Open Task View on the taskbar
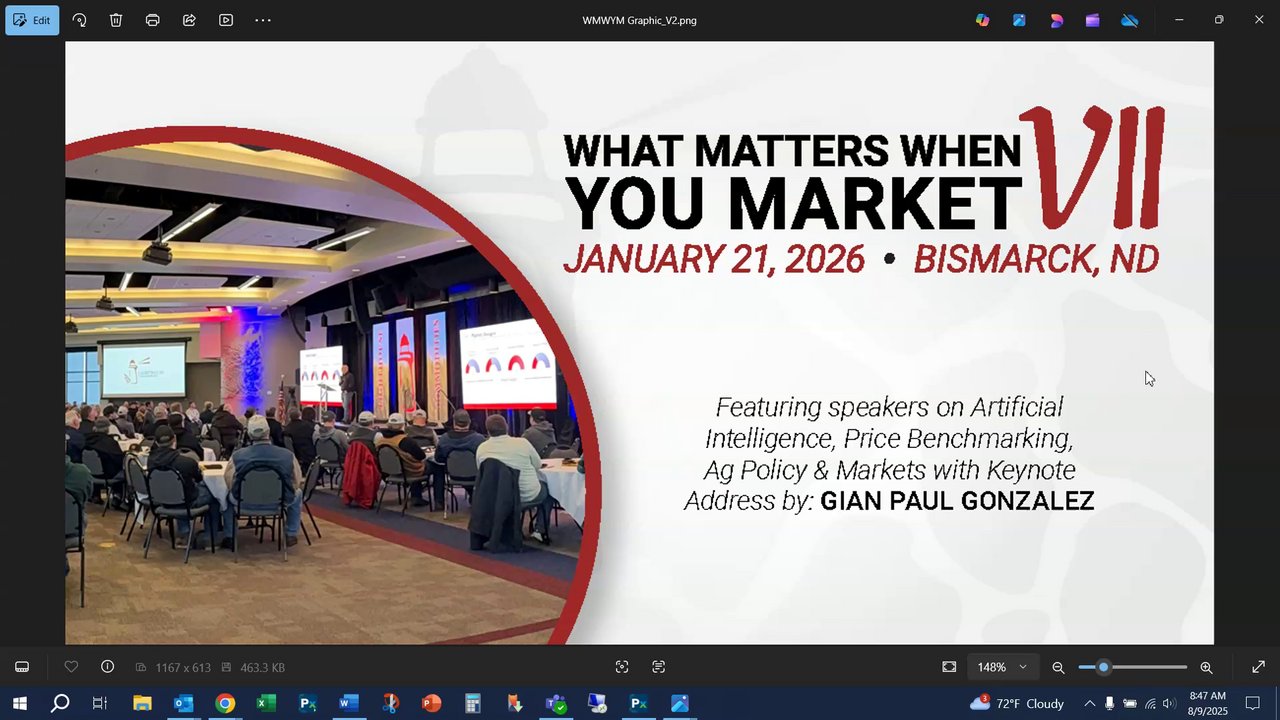Image resolution: width=1280 pixels, height=720 pixels. [x=100, y=703]
